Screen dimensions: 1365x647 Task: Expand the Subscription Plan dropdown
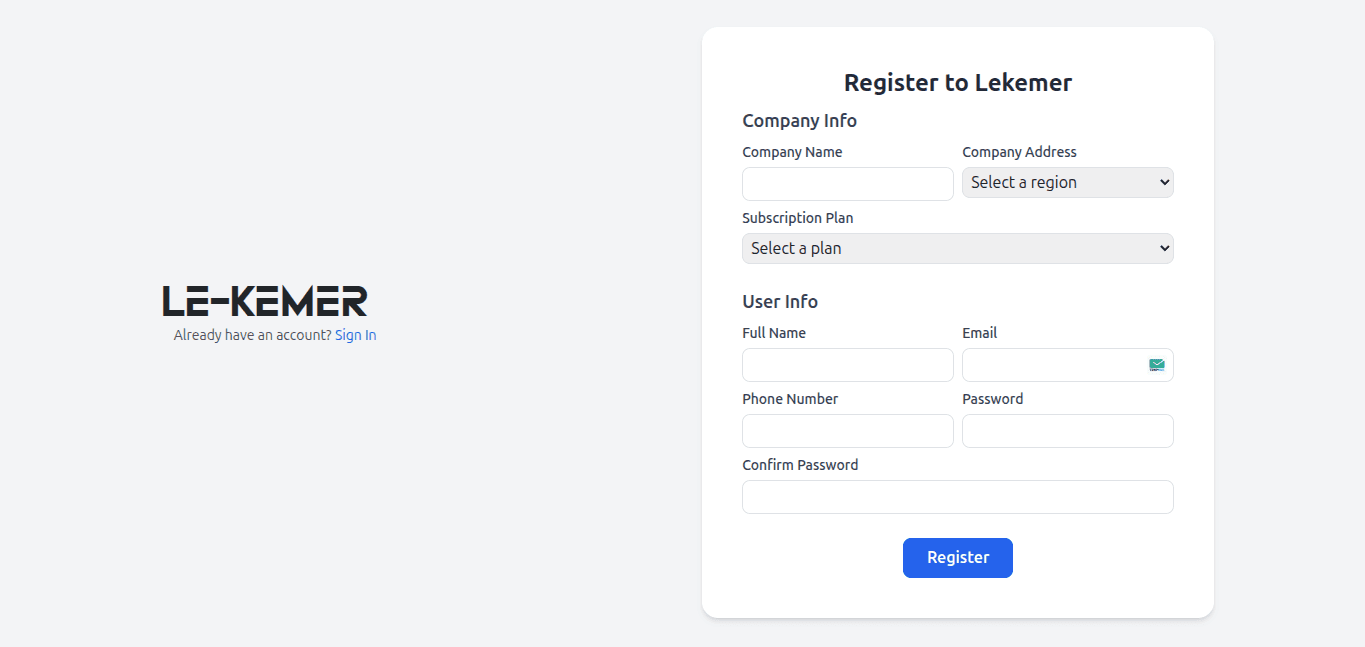[x=957, y=249]
